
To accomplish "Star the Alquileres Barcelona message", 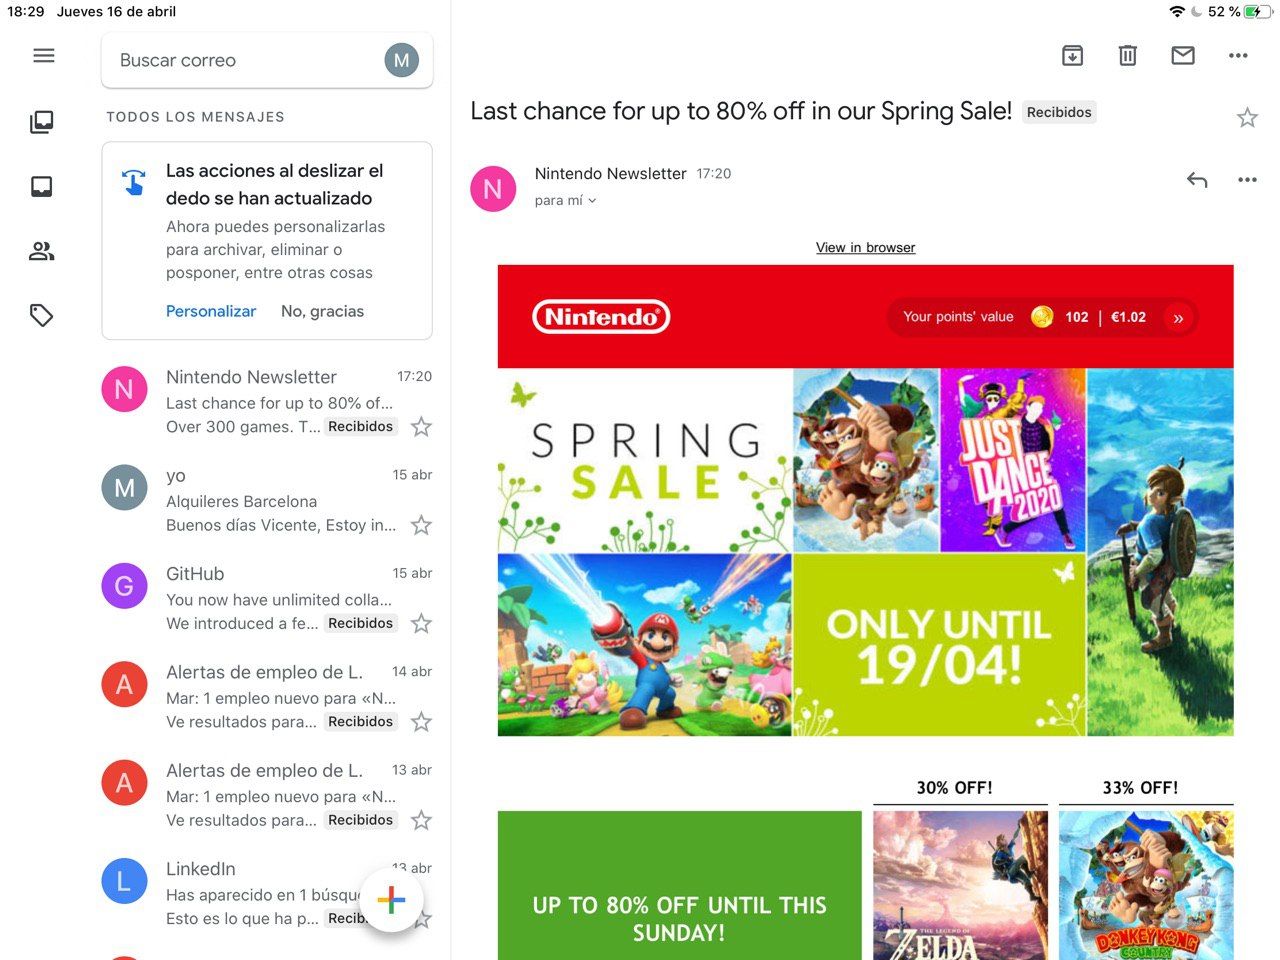I will tap(422, 525).
